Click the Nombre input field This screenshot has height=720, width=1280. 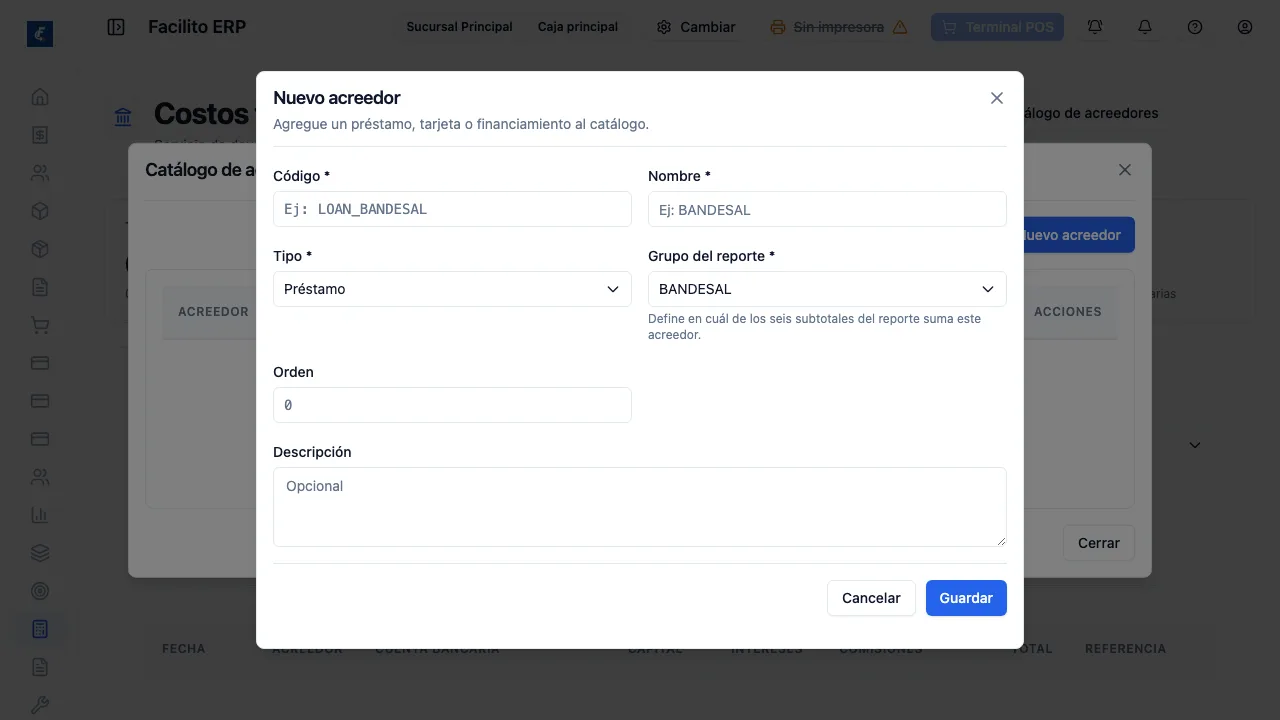tap(827, 209)
